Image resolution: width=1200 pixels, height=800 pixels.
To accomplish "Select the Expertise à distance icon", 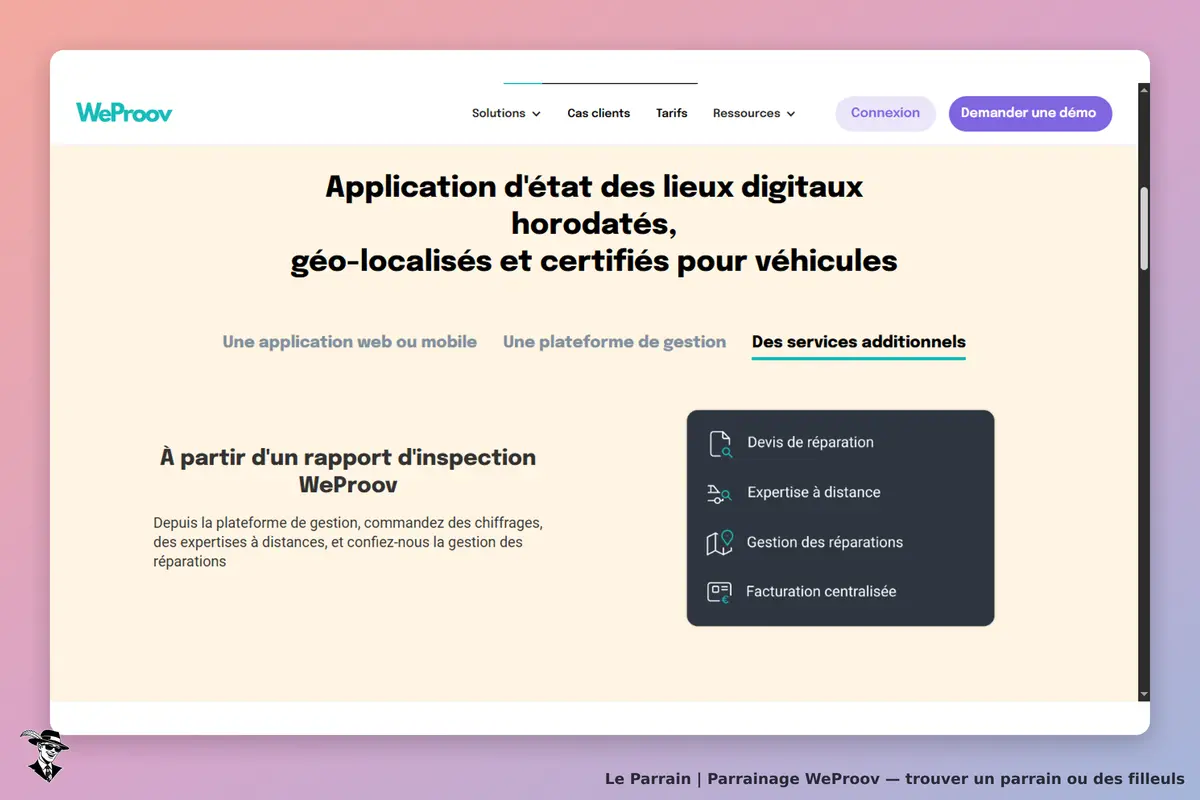I will pos(720,493).
